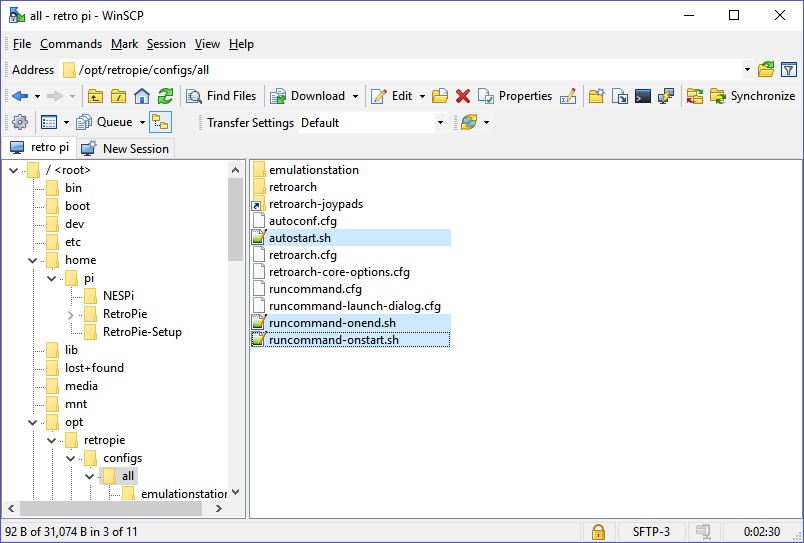Open session in PuTTY icon
The image size is (804, 543).
coord(666,96)
